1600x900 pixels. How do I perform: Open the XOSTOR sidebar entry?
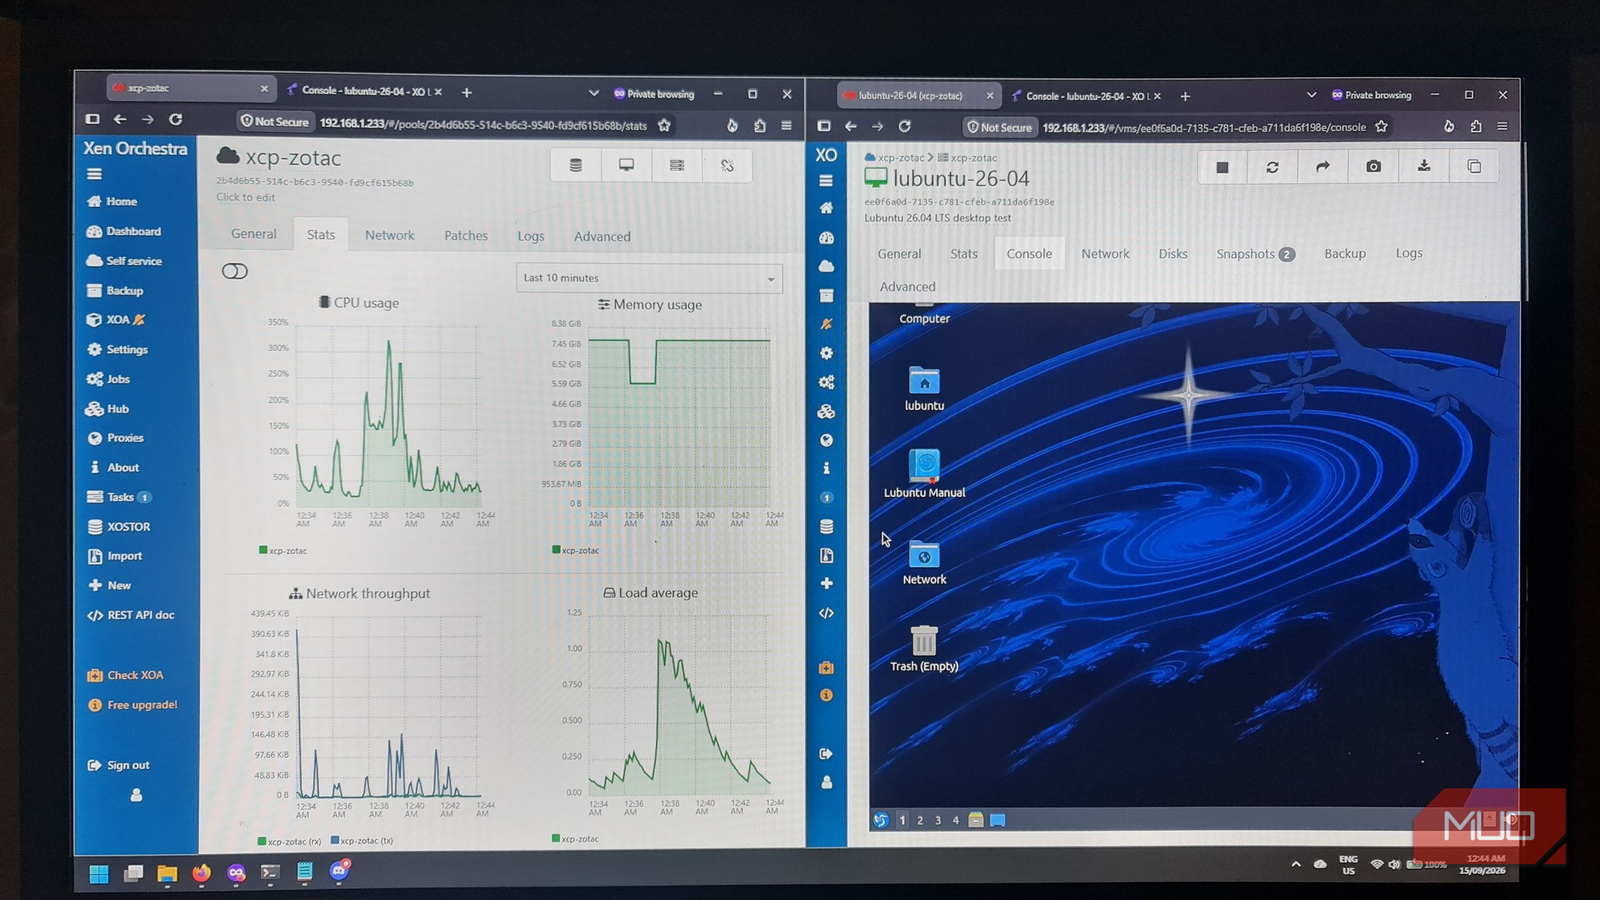[x=119, y=526]
